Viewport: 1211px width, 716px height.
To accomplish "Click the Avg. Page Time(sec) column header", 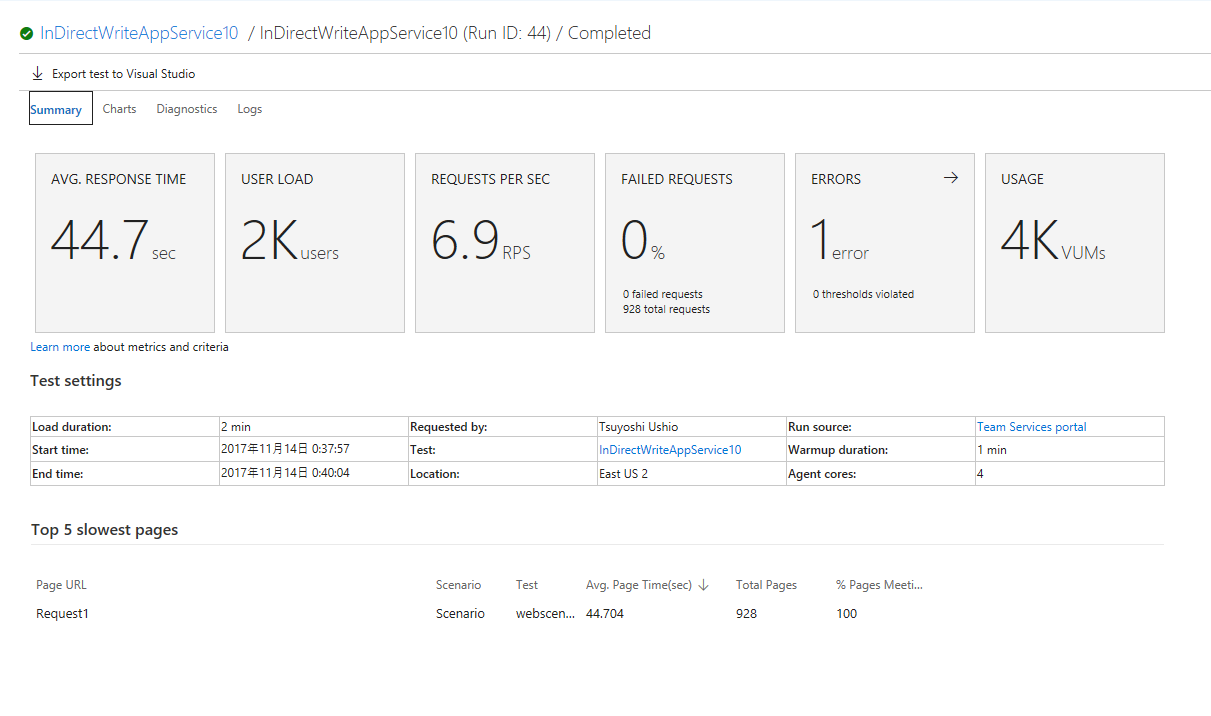I will coord(639,585).
